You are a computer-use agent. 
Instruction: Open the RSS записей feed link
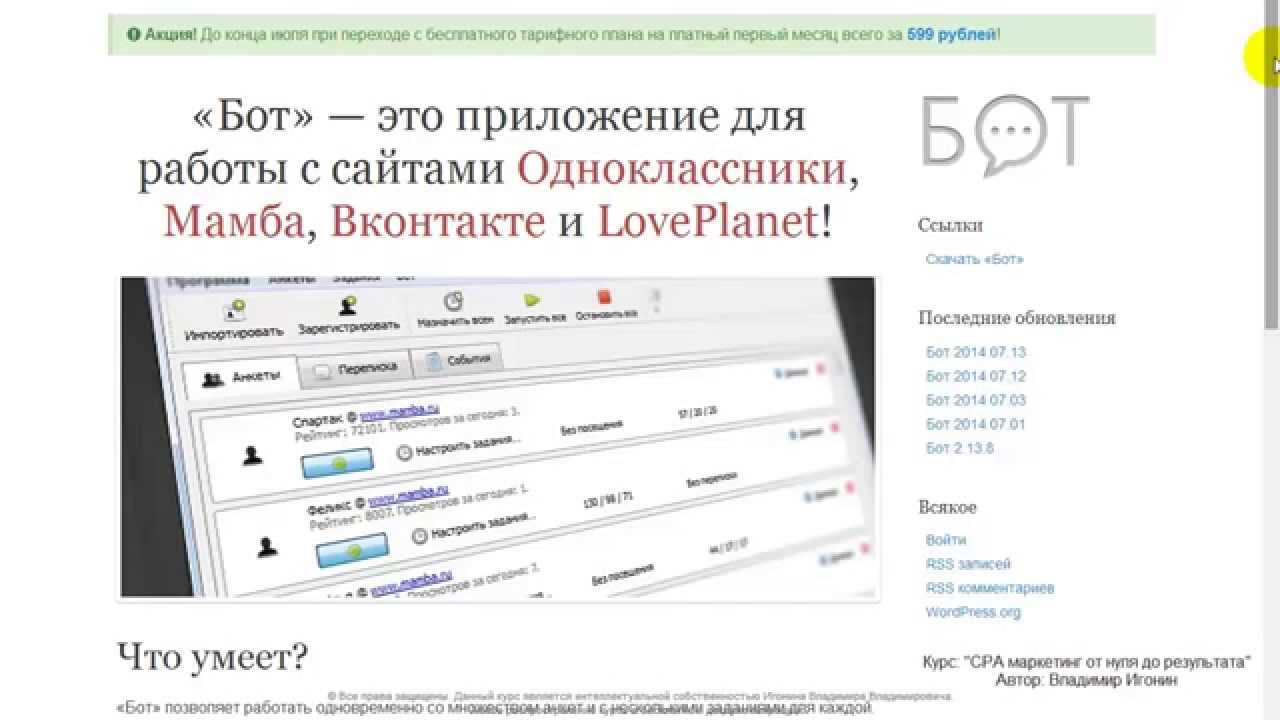tap(967, 564)
